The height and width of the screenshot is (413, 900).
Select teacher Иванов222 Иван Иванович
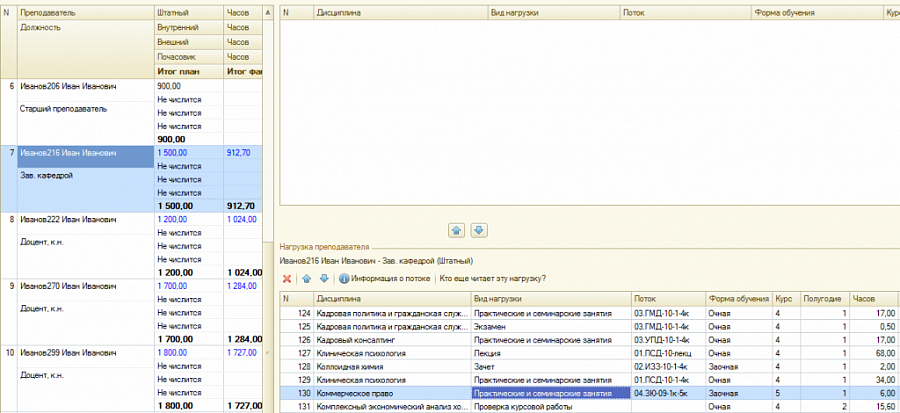(x=68, y=219)
